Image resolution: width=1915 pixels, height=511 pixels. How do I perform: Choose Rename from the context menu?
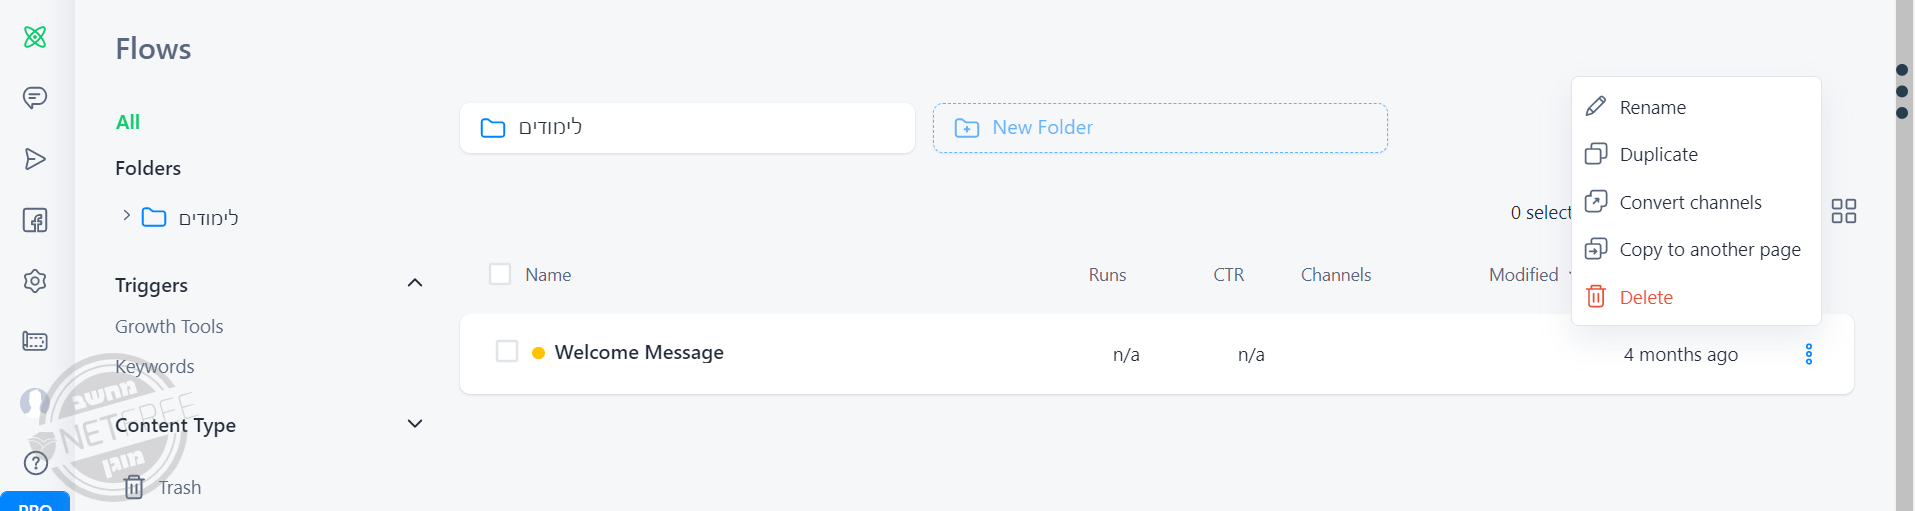tap(1652, 107)
